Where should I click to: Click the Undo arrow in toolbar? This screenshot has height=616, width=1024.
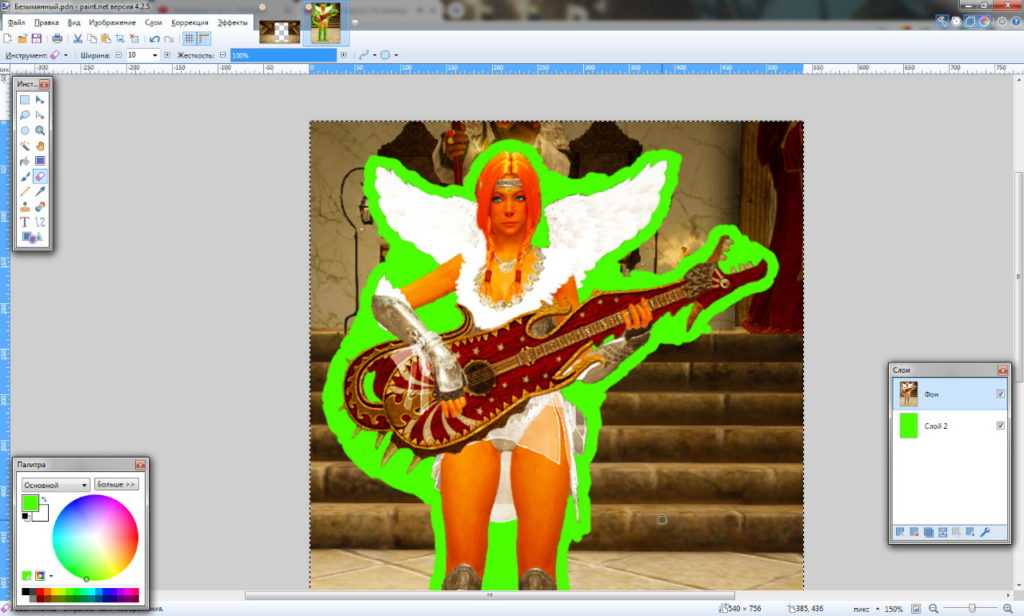coord(154,38)
